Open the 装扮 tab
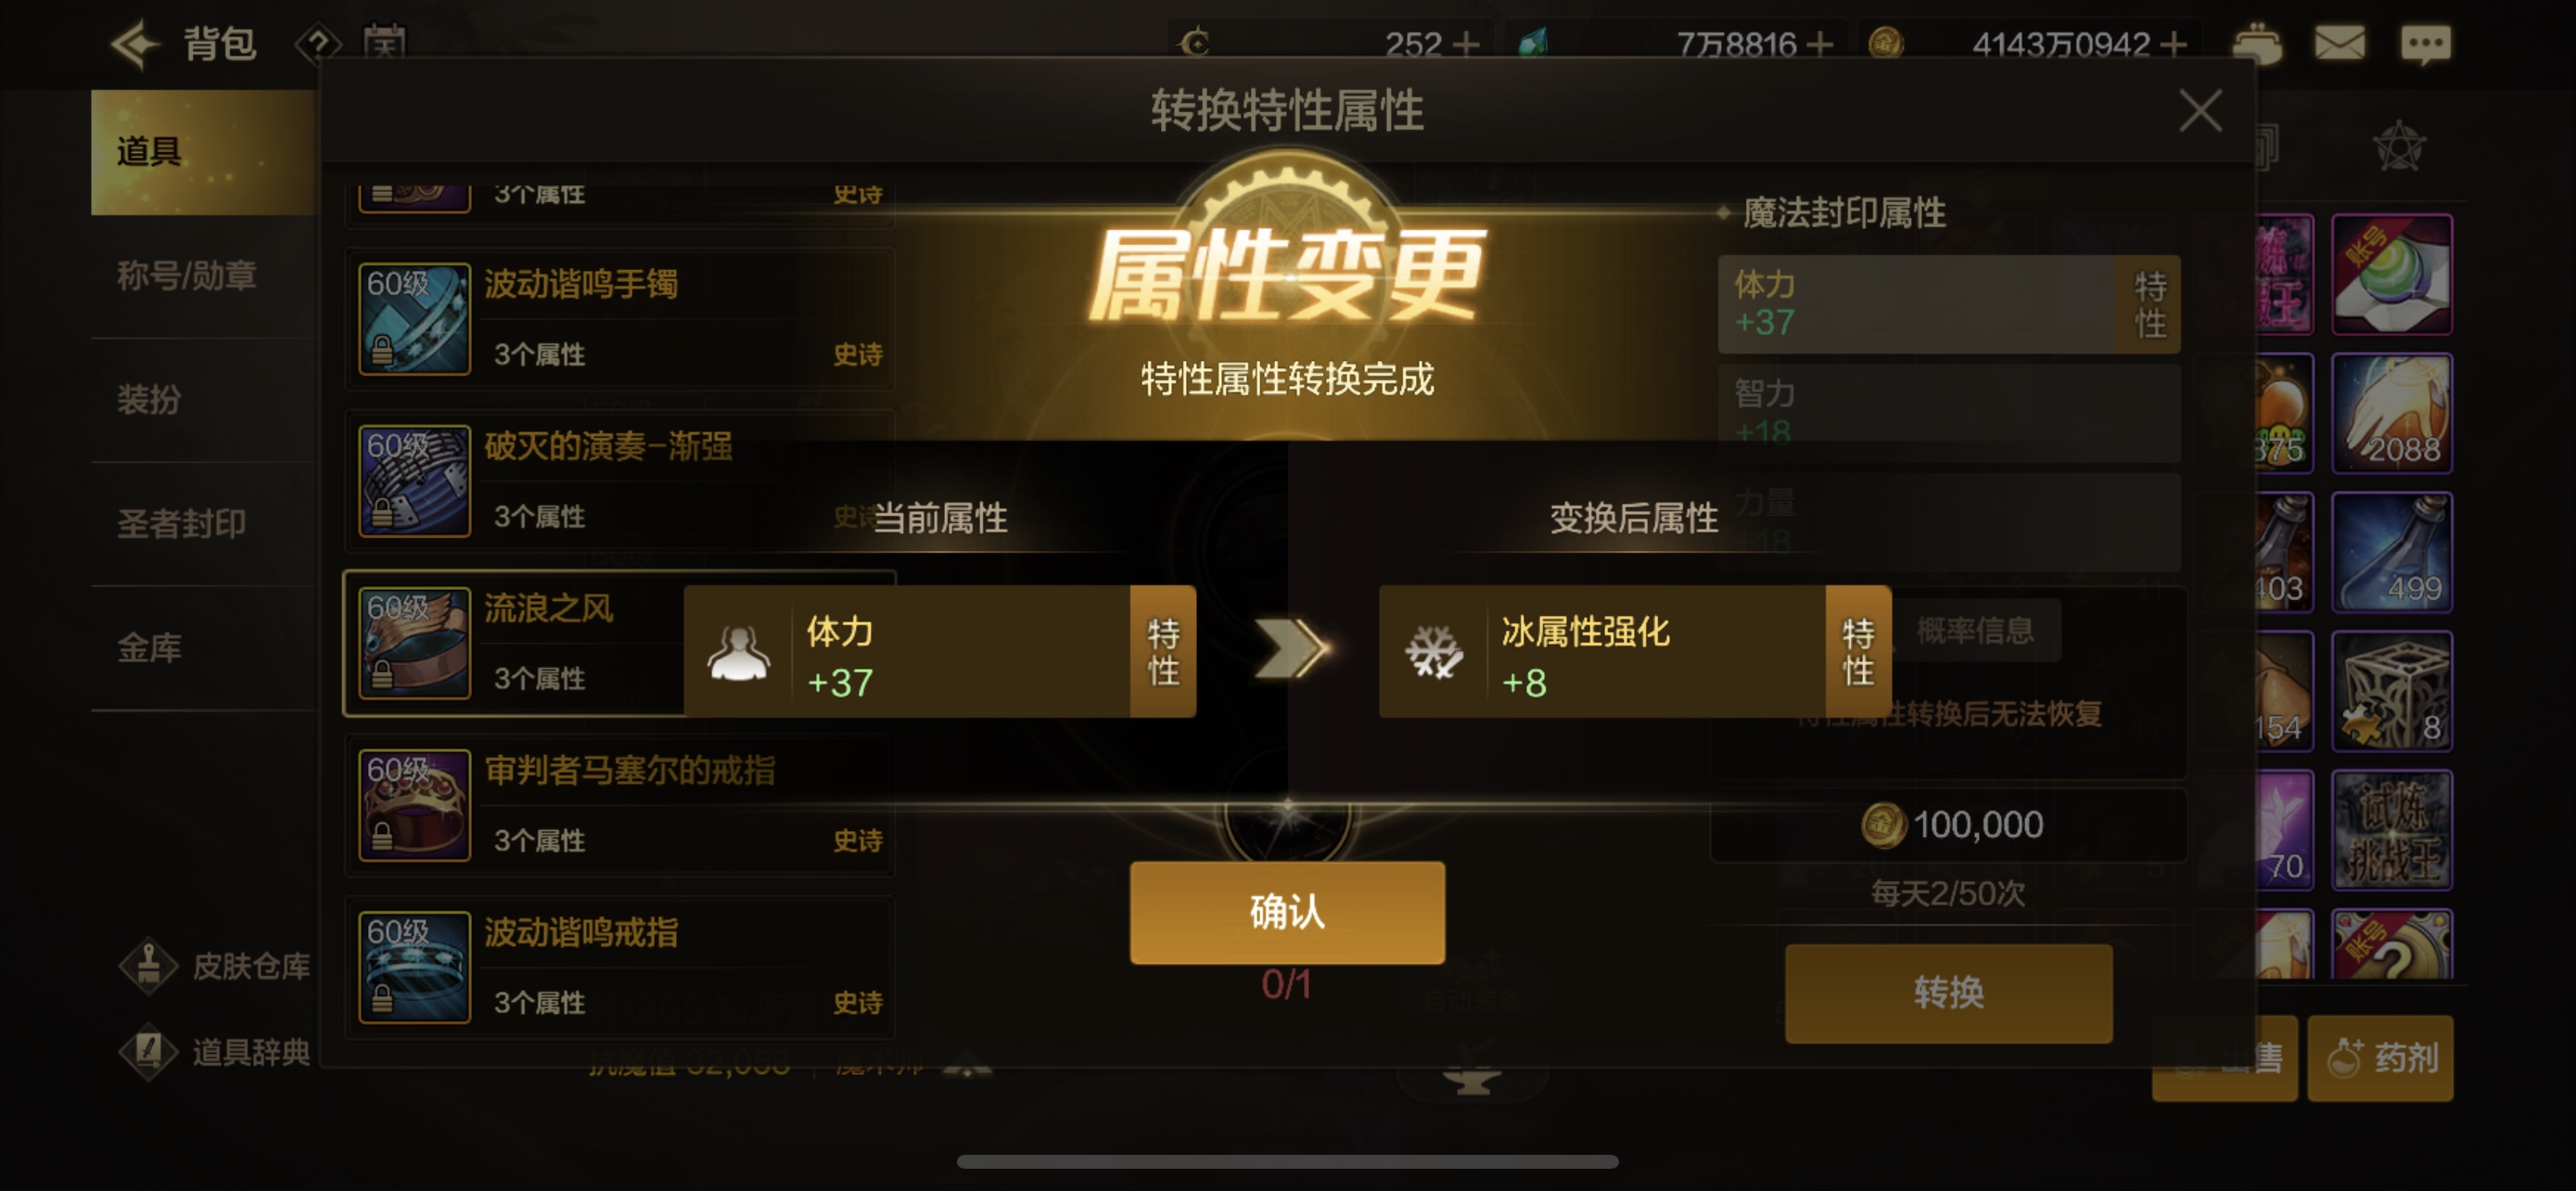2576x1191 pixels. coord(204,399)
